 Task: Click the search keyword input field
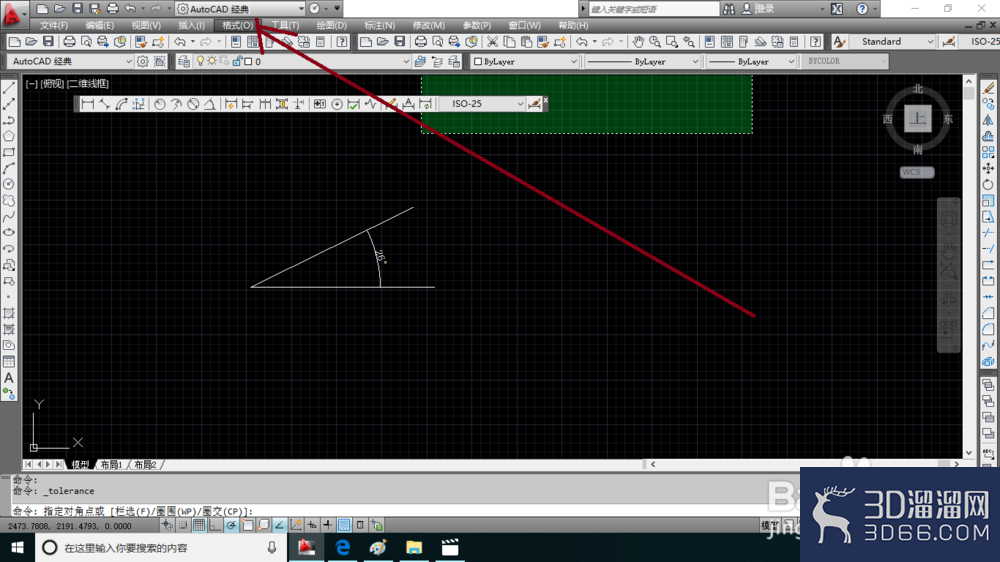(653, 9)
